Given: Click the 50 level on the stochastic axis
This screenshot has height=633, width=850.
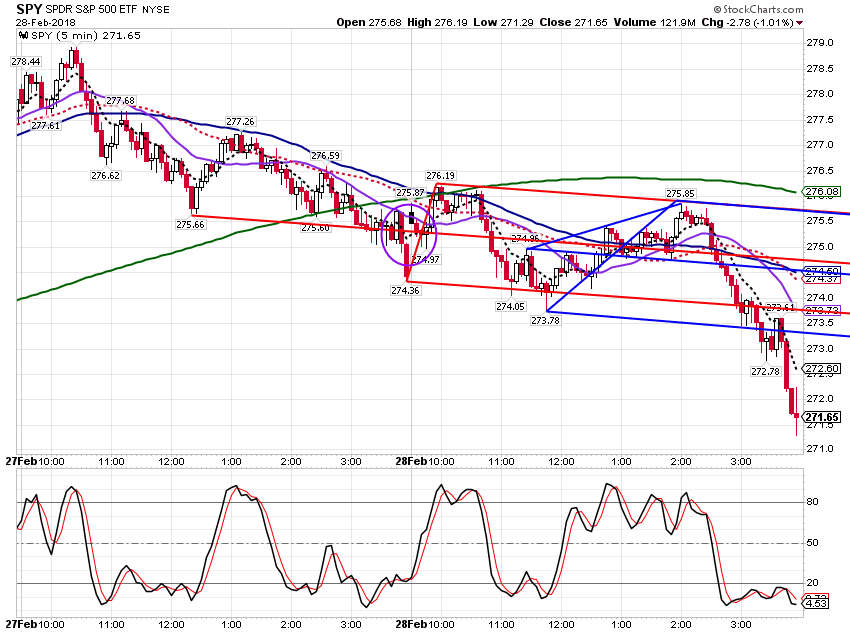Looking at the screenshot, I should tap(812, 543).
